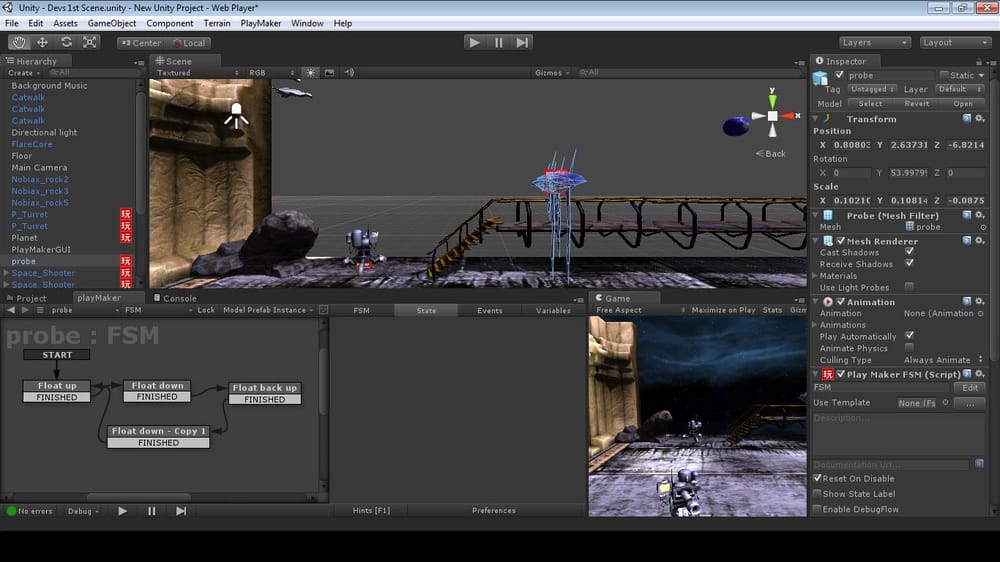Open the Terrain menu
1000x562 pixels.
click(x=217, y=24)
